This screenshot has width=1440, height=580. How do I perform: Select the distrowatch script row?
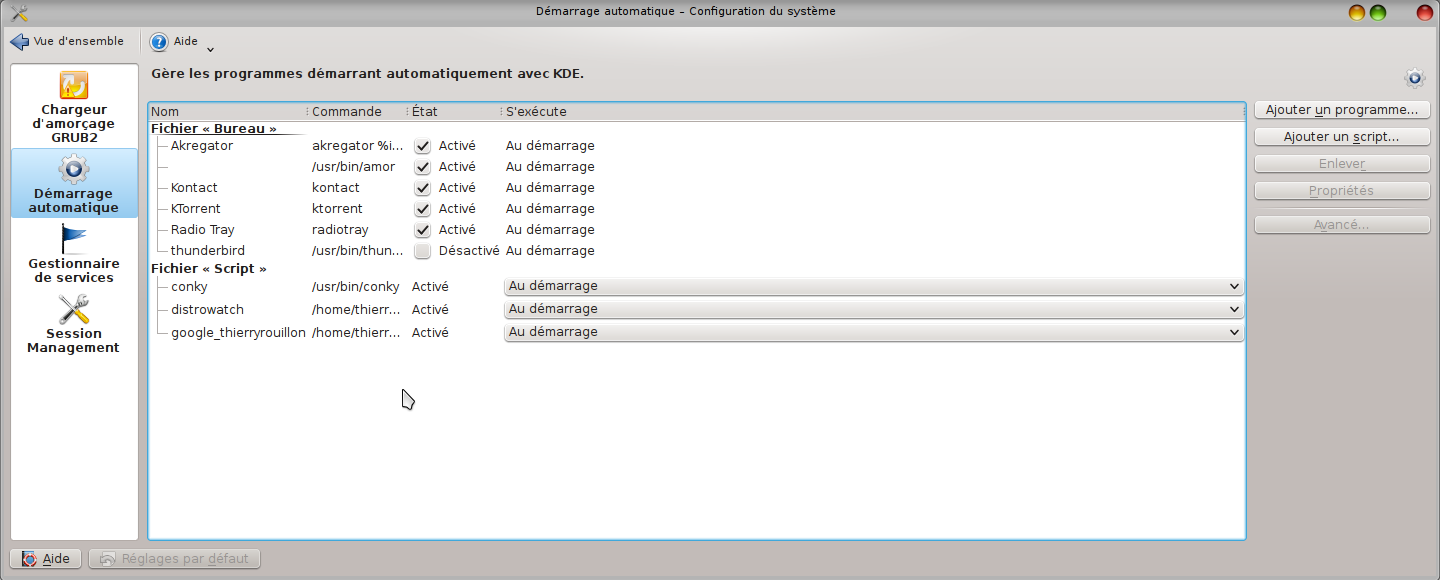[207, 310]
